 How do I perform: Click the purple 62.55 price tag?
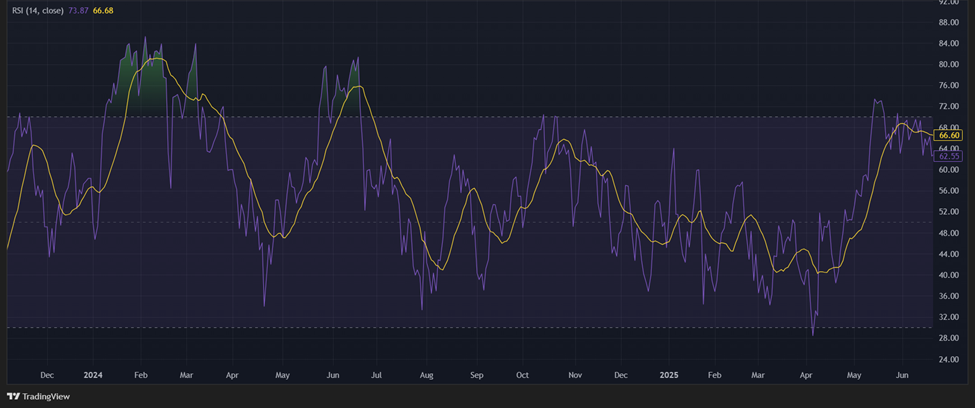(949, 156)
